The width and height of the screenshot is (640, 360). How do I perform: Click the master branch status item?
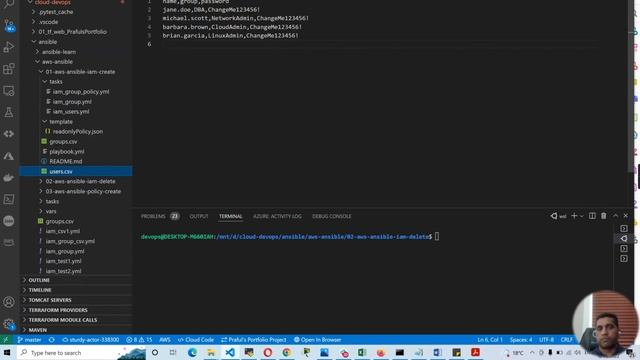click(29, 340)
